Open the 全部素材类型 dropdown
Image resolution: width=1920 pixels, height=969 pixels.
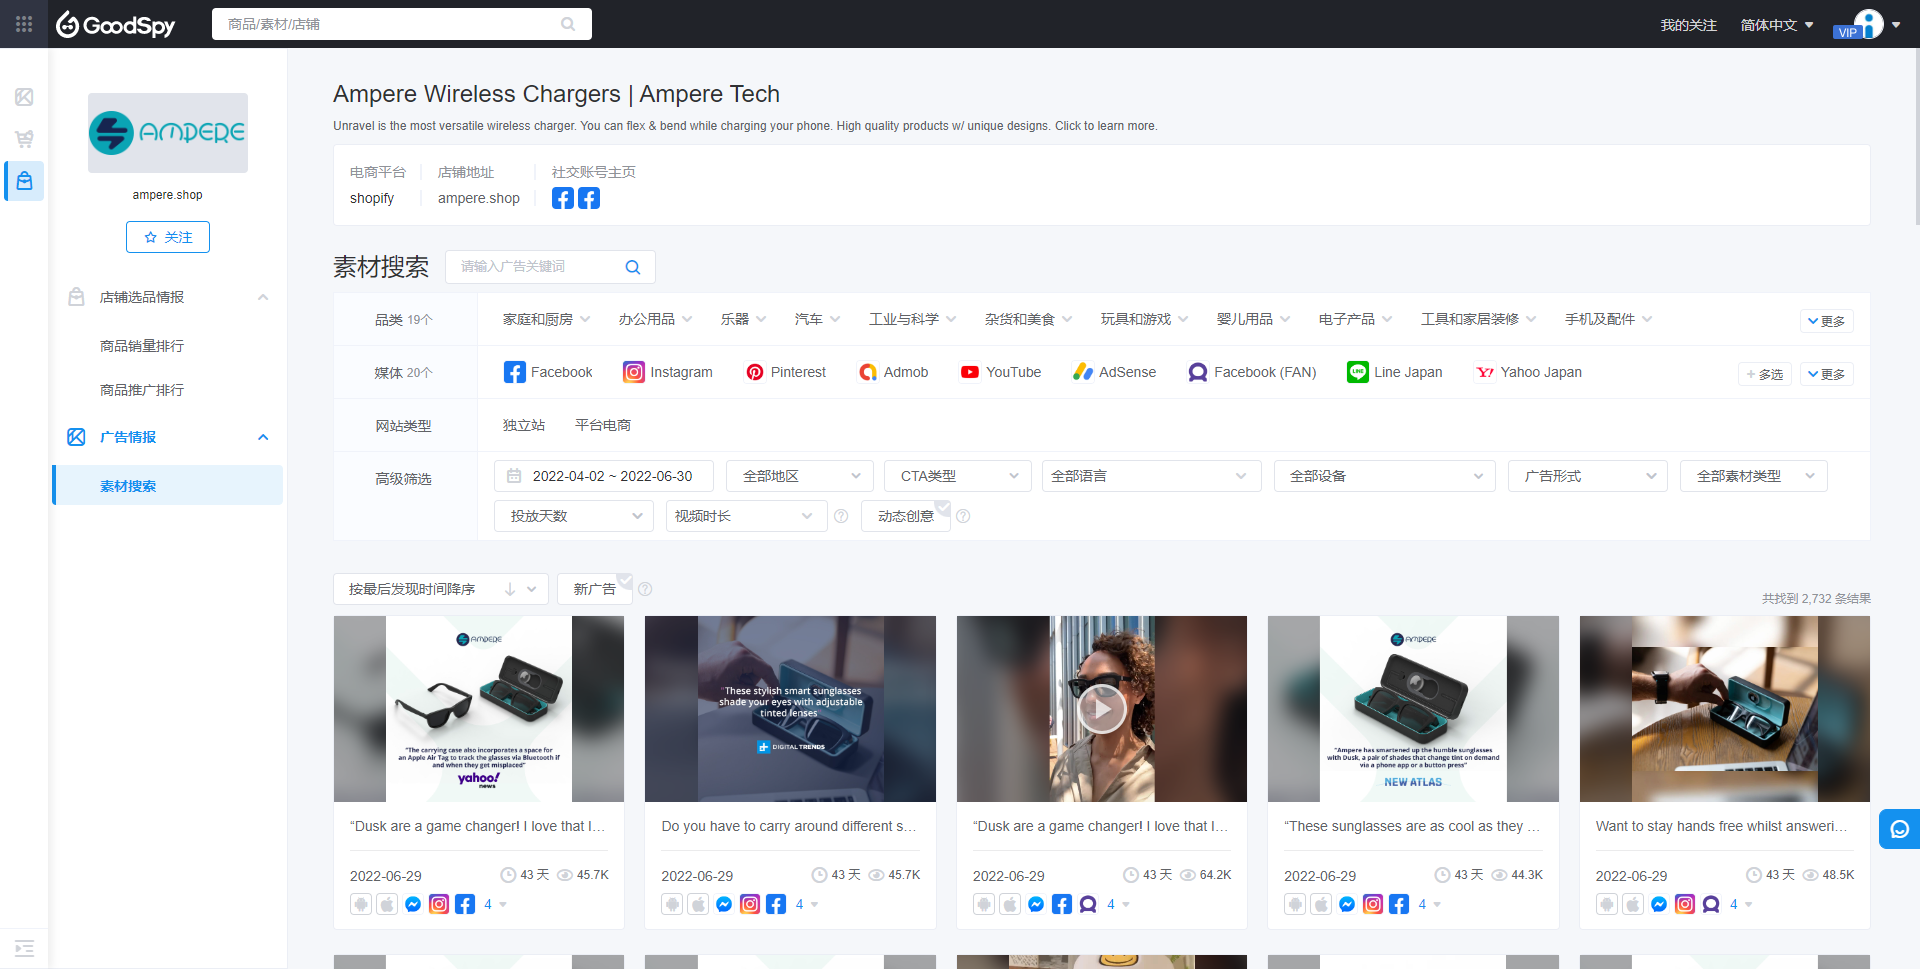coord(1754,476)
